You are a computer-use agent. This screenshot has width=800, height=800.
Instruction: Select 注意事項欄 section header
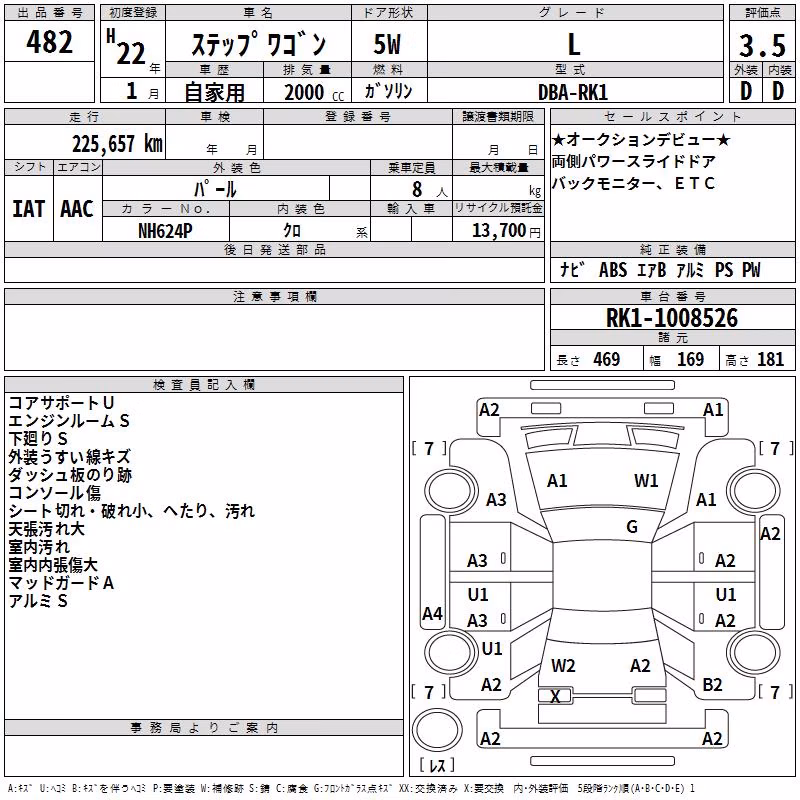(x=274, y=296)
